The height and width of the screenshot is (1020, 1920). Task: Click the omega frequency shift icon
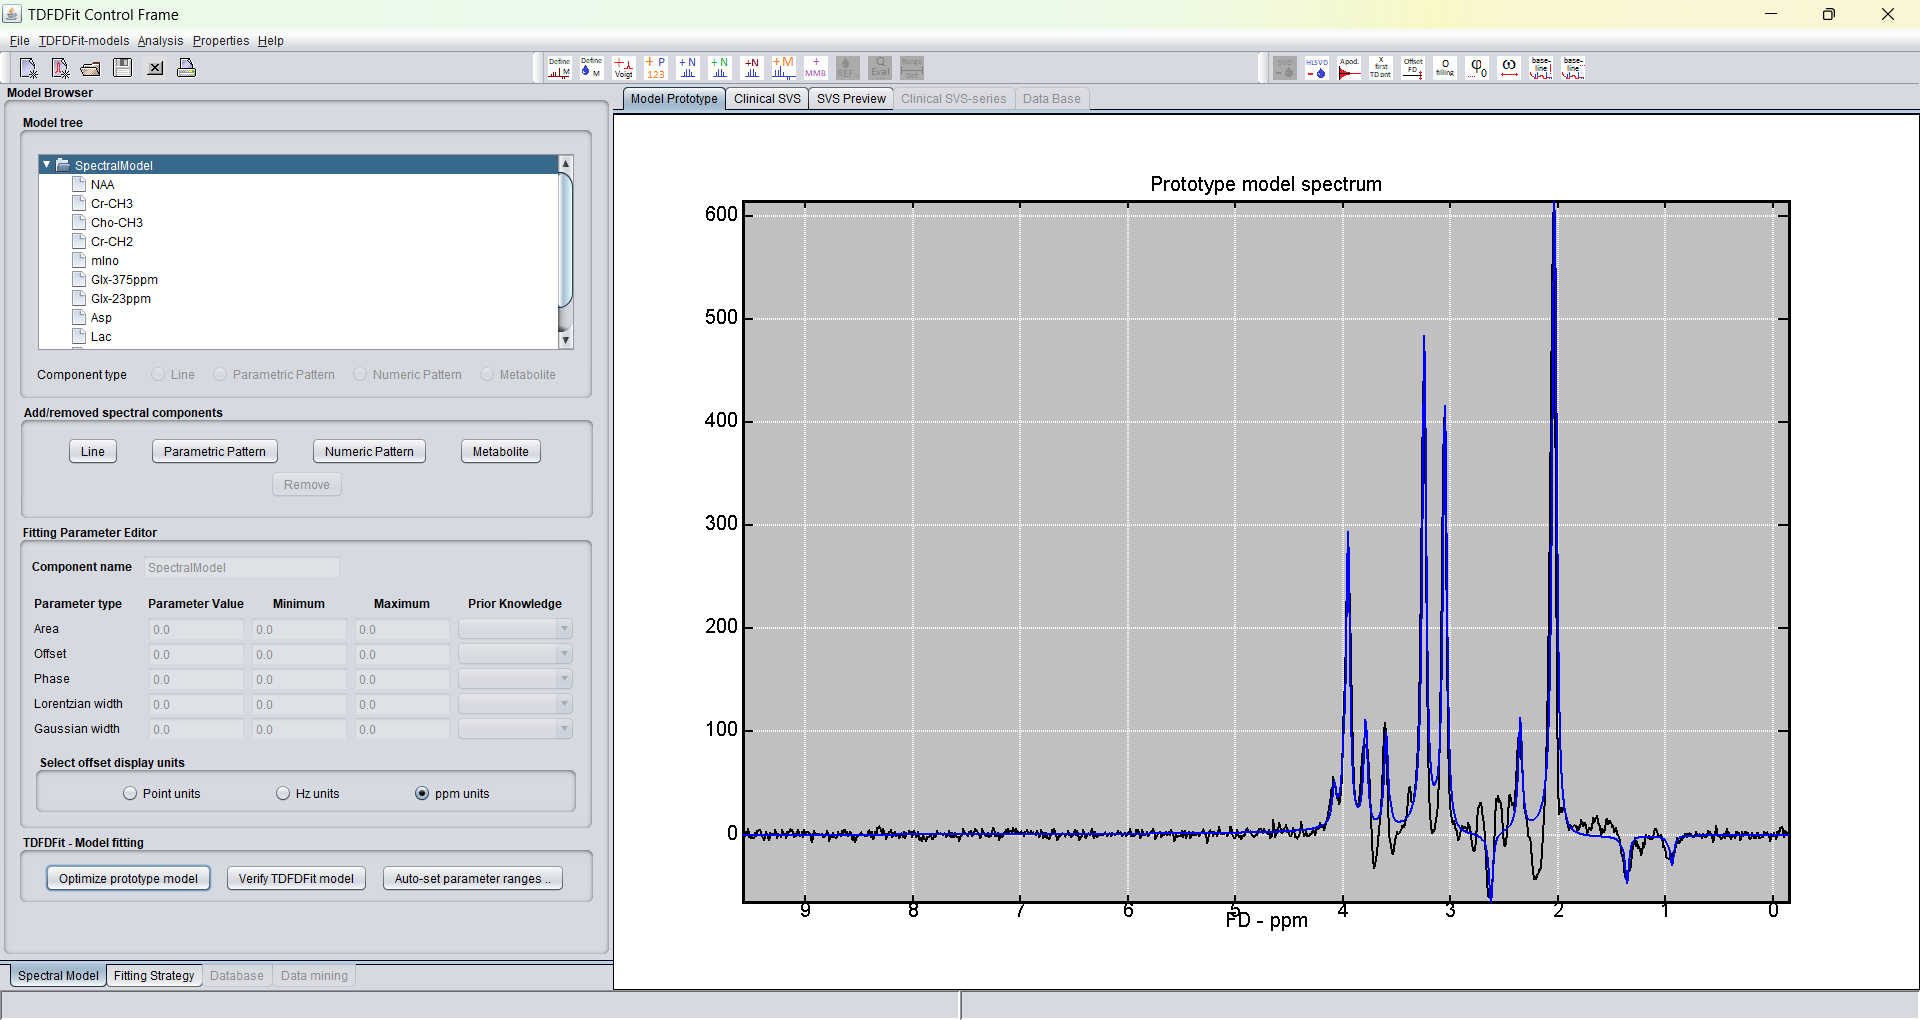point(1509,68)
